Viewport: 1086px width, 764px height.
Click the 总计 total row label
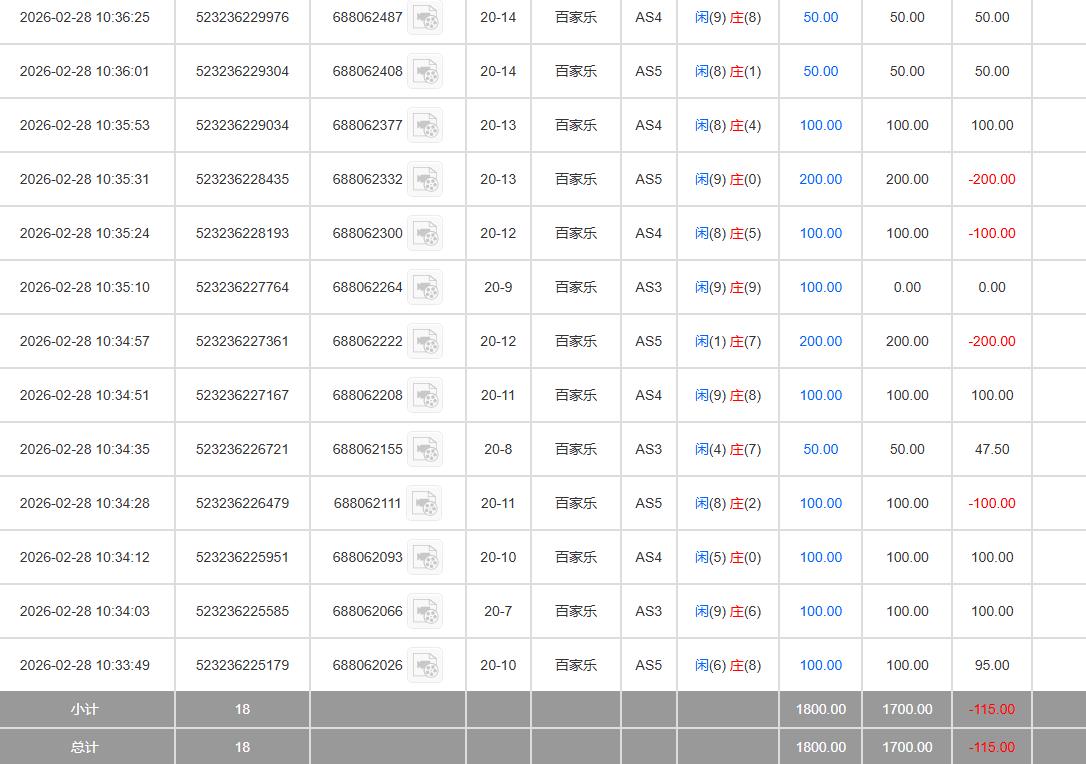(x=85, y=748)
